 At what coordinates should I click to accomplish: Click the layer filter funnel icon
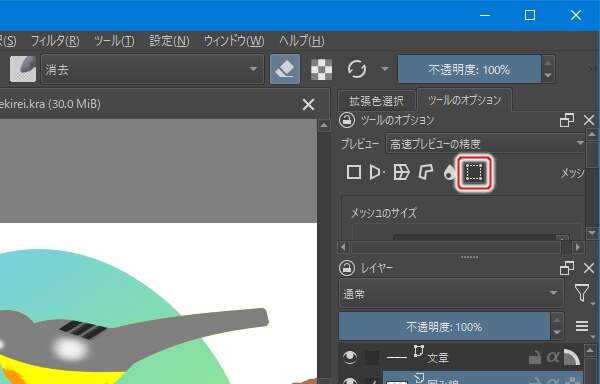click(582, 293)
